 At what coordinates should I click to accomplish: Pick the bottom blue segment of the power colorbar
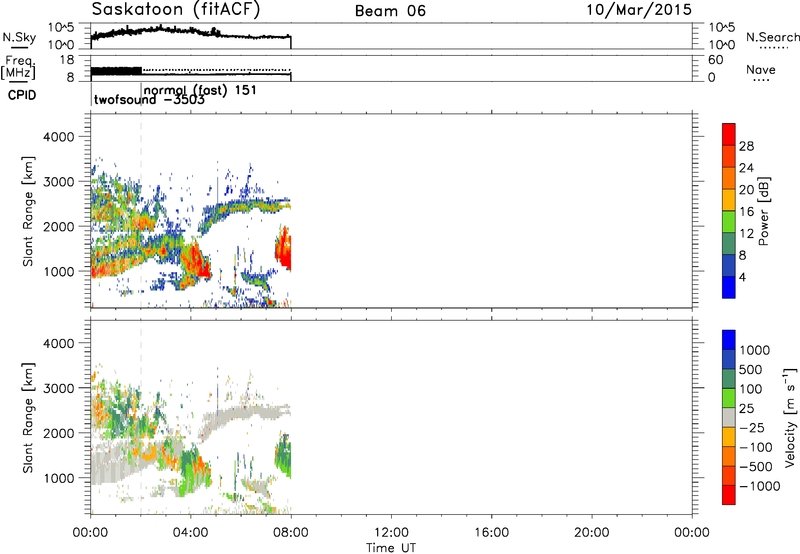(729, 287)
